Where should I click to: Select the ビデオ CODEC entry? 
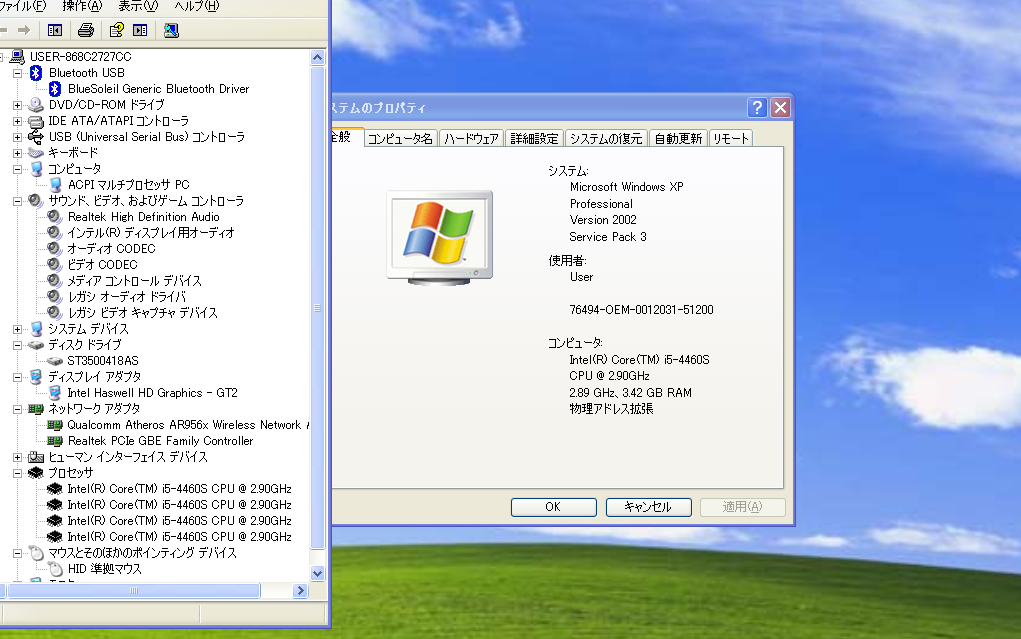(x=102, y=265)
